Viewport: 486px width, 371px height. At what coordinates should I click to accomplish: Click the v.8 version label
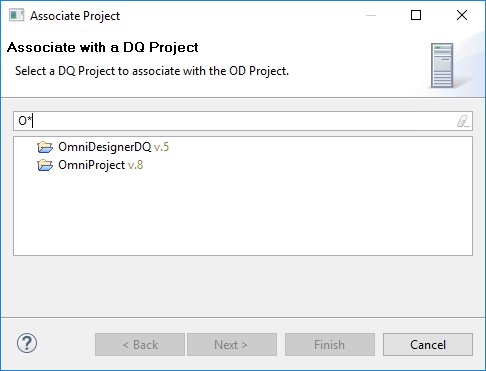pos(135,165)
